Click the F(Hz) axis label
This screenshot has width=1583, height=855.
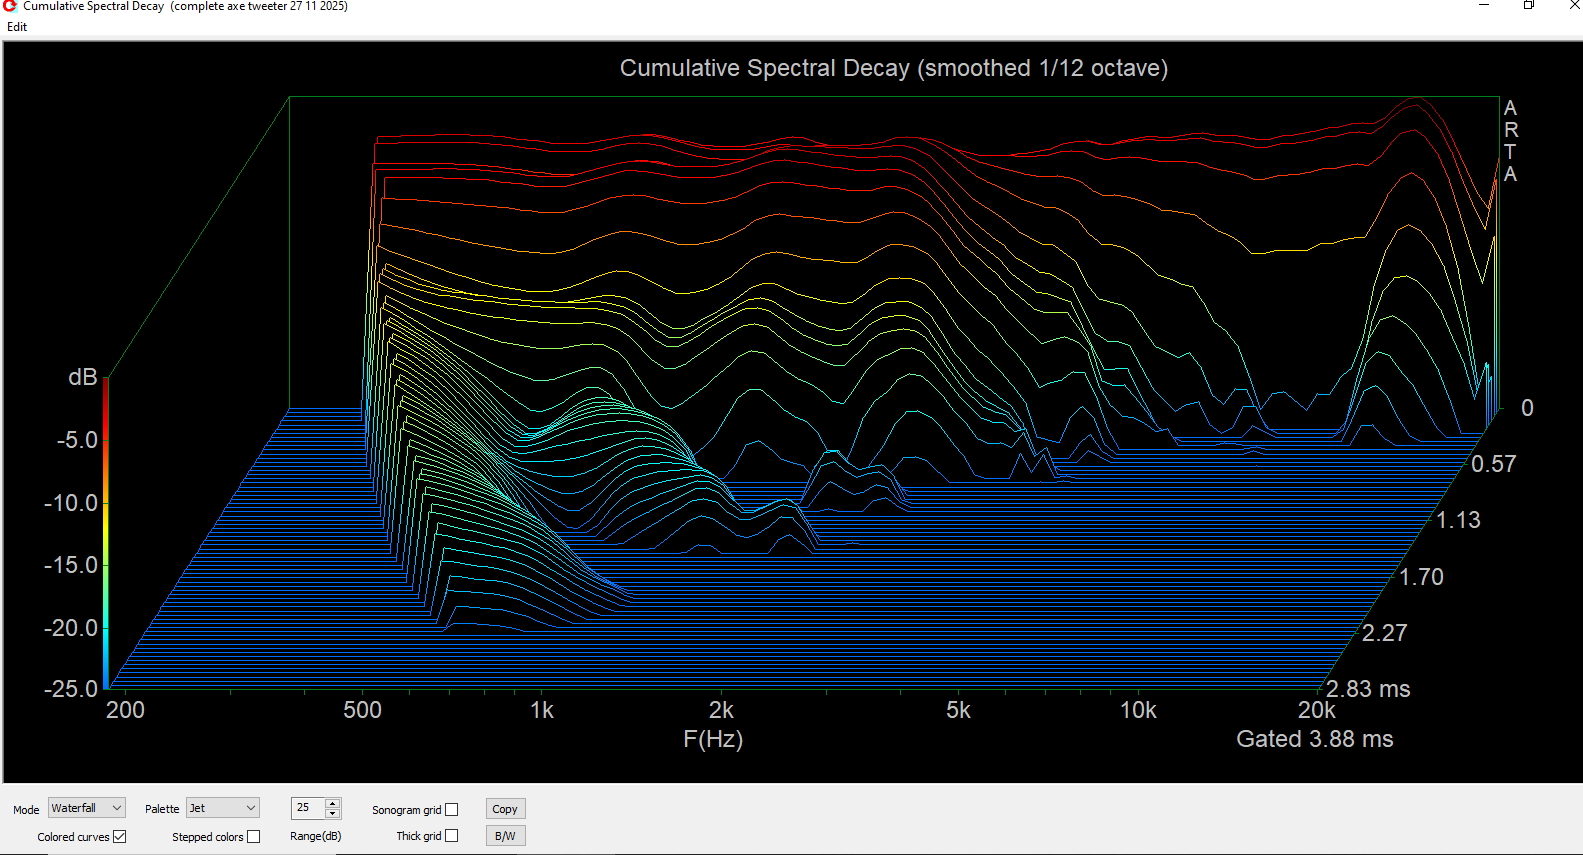click(713, 739)
